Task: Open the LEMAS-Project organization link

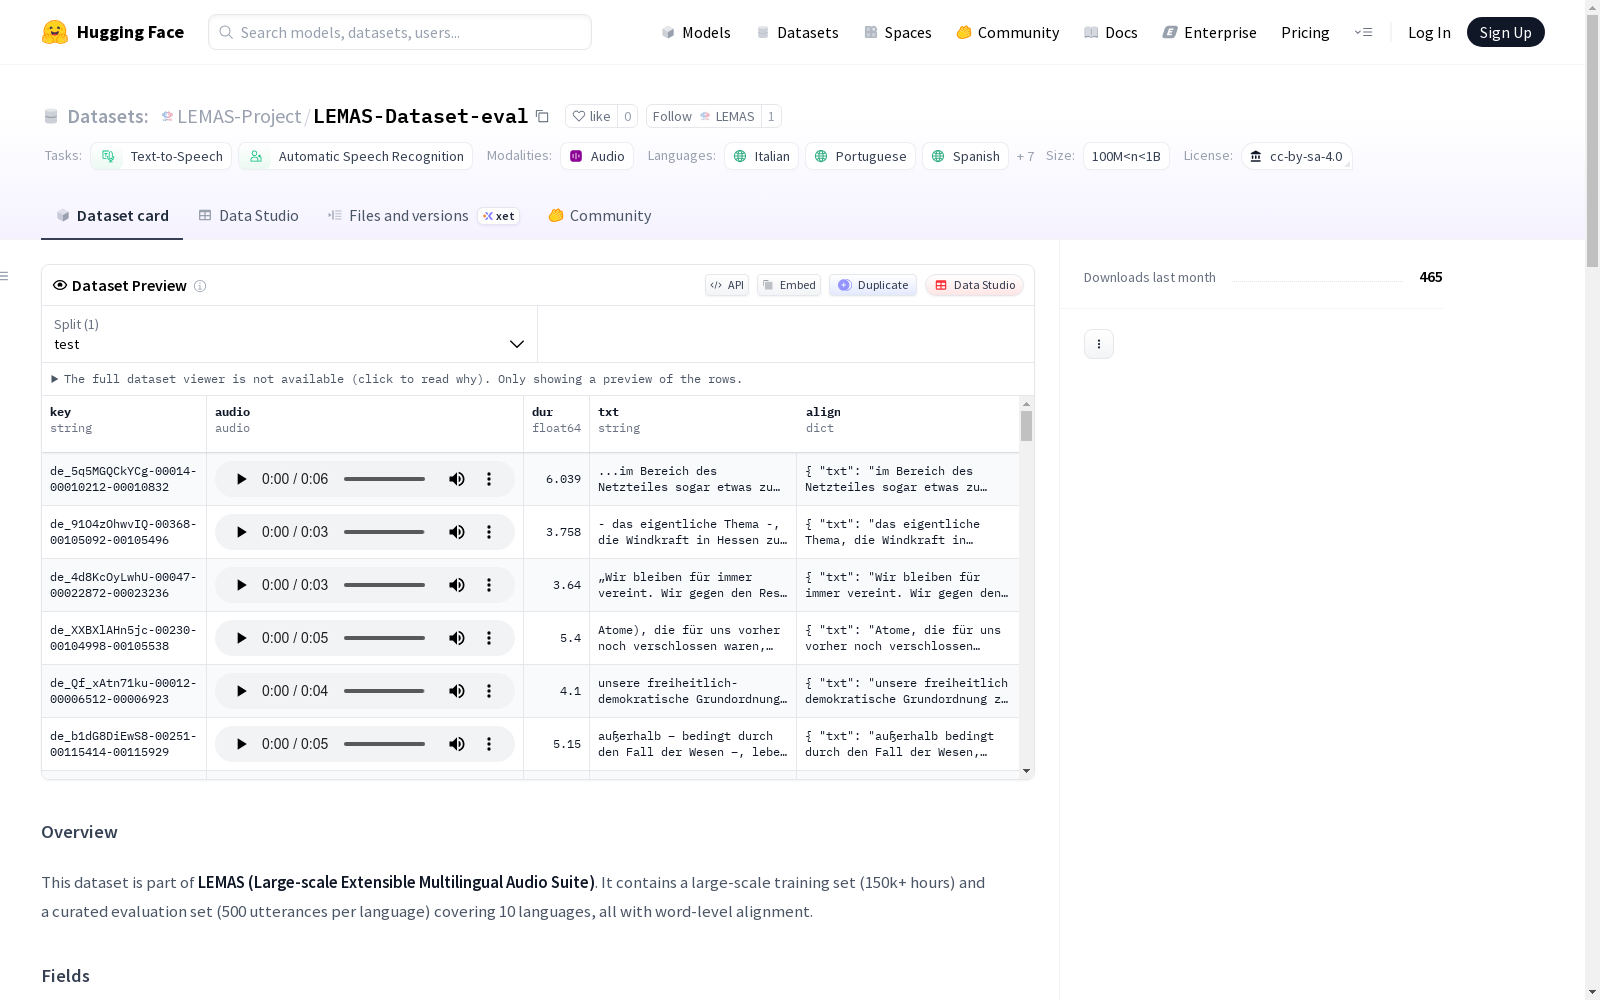Action: click(239, 116)
